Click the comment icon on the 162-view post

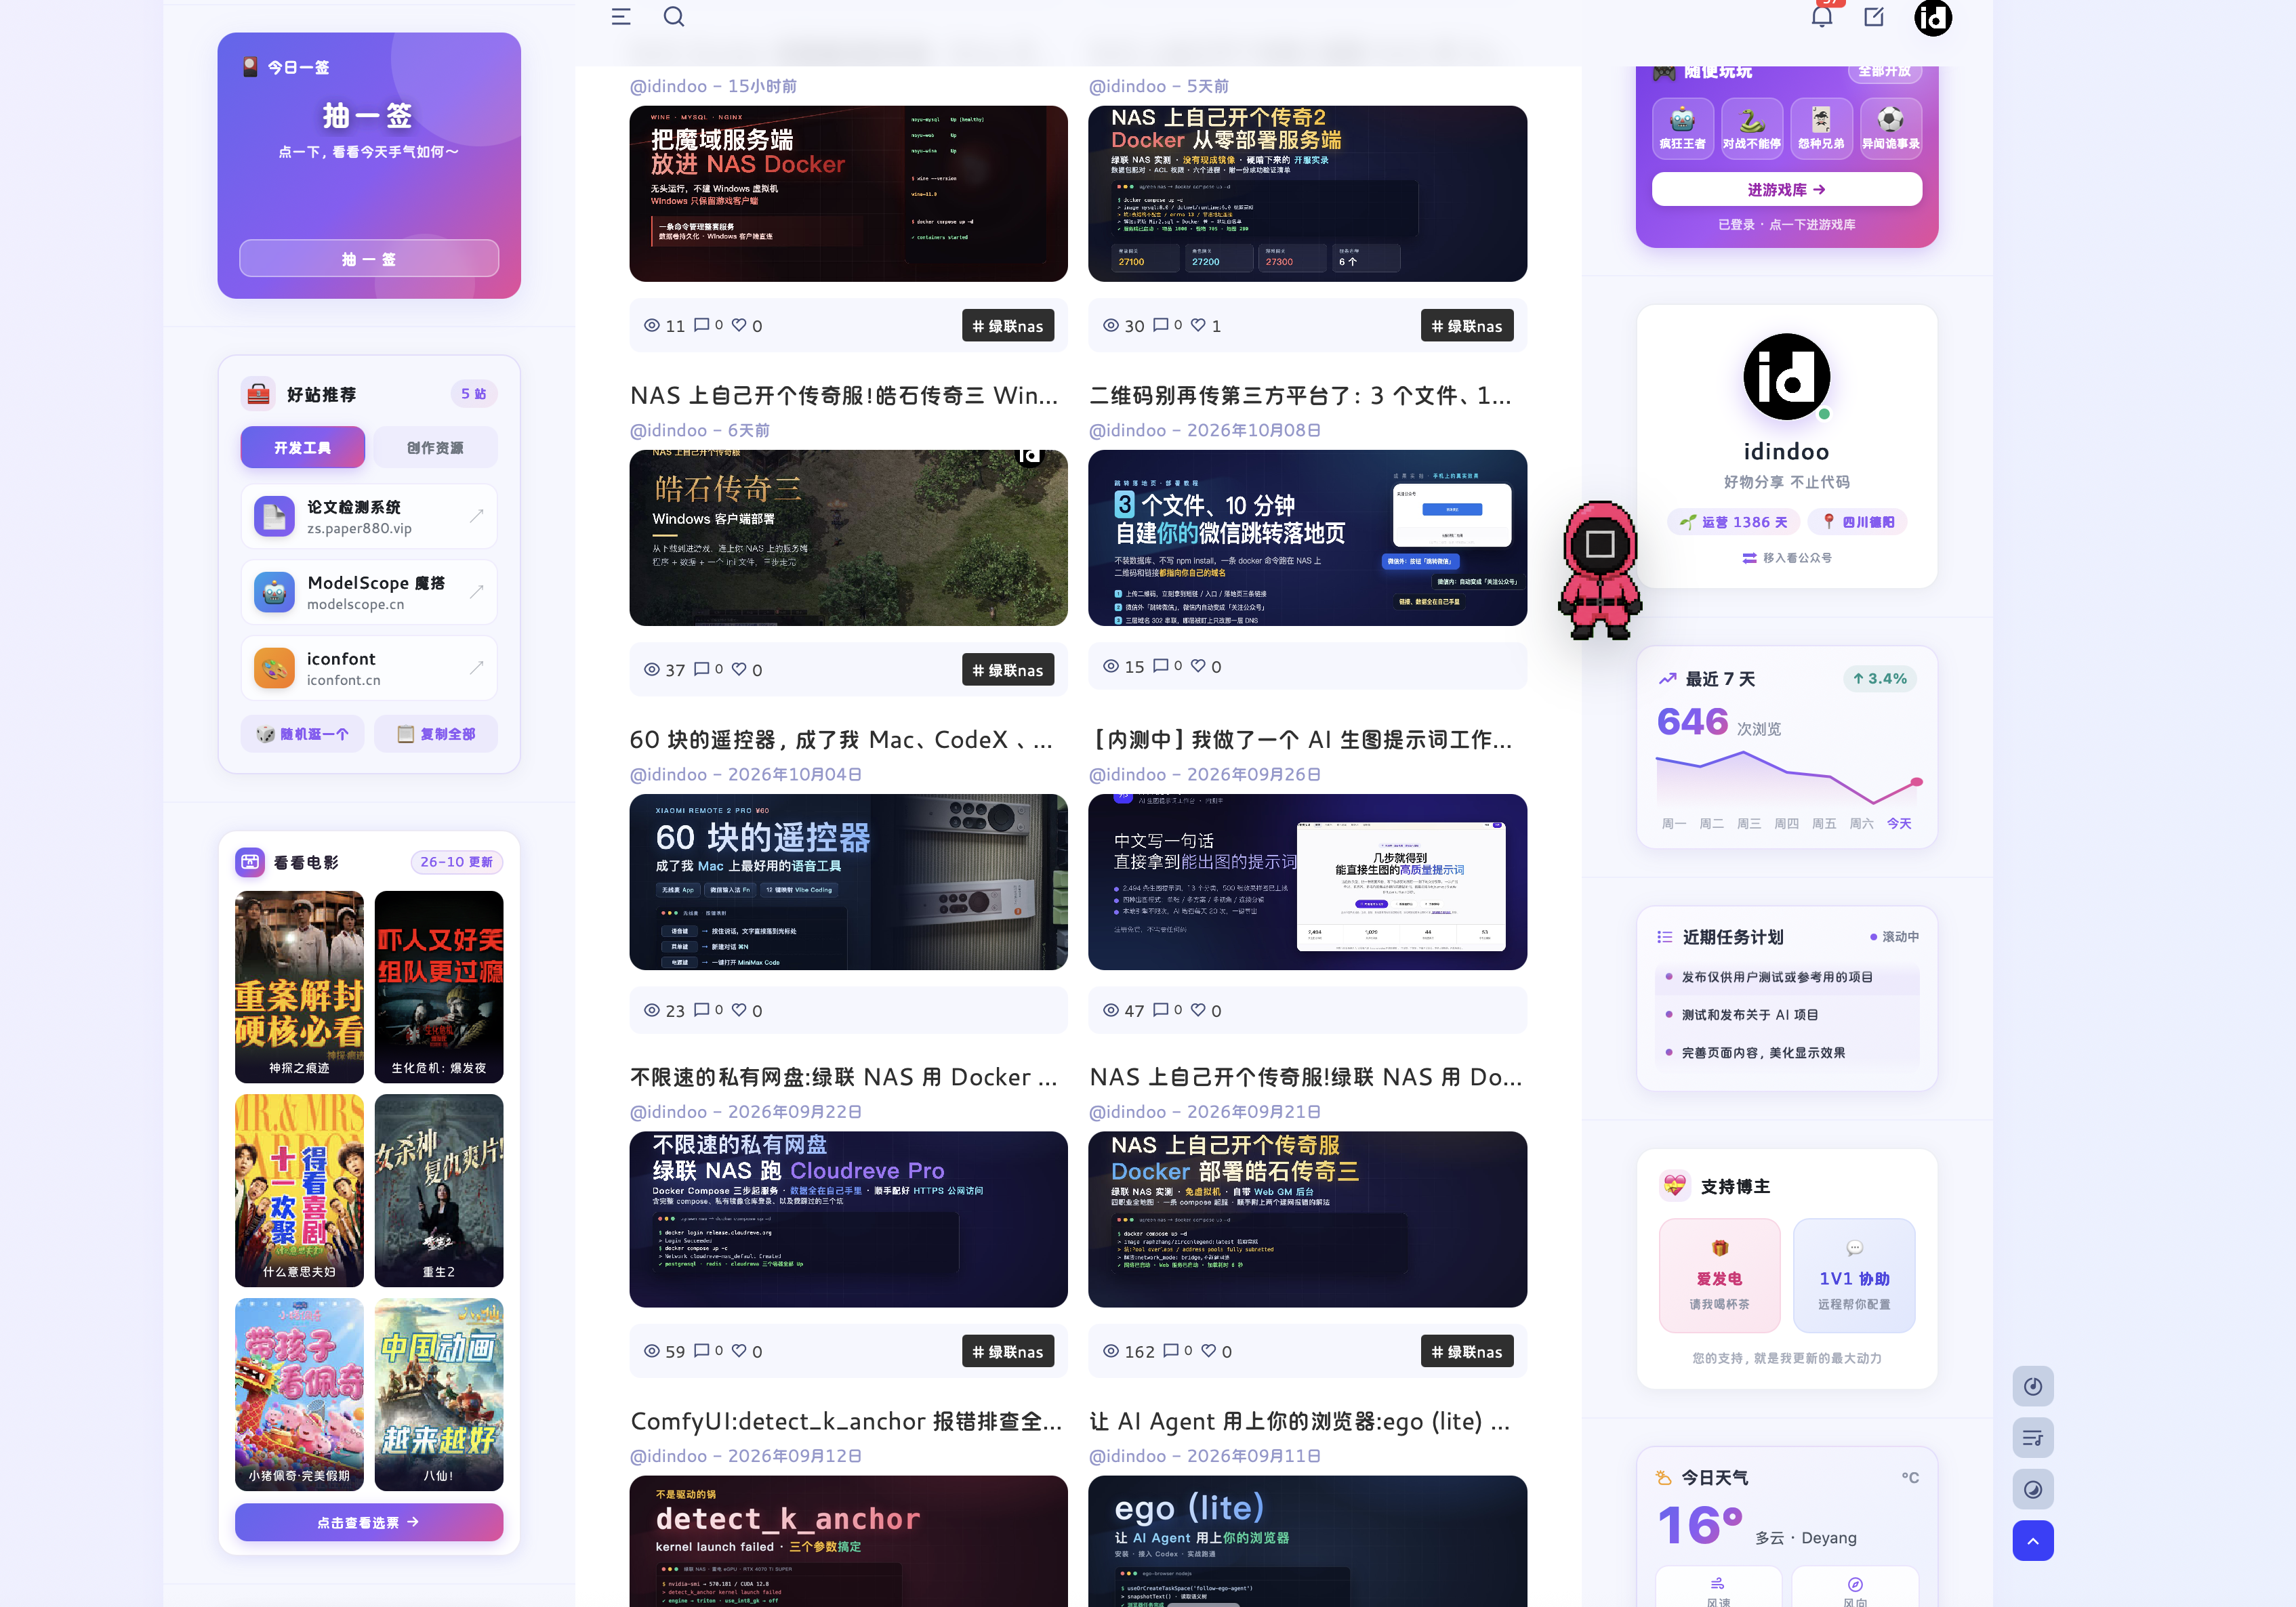pos(1171,1350)
